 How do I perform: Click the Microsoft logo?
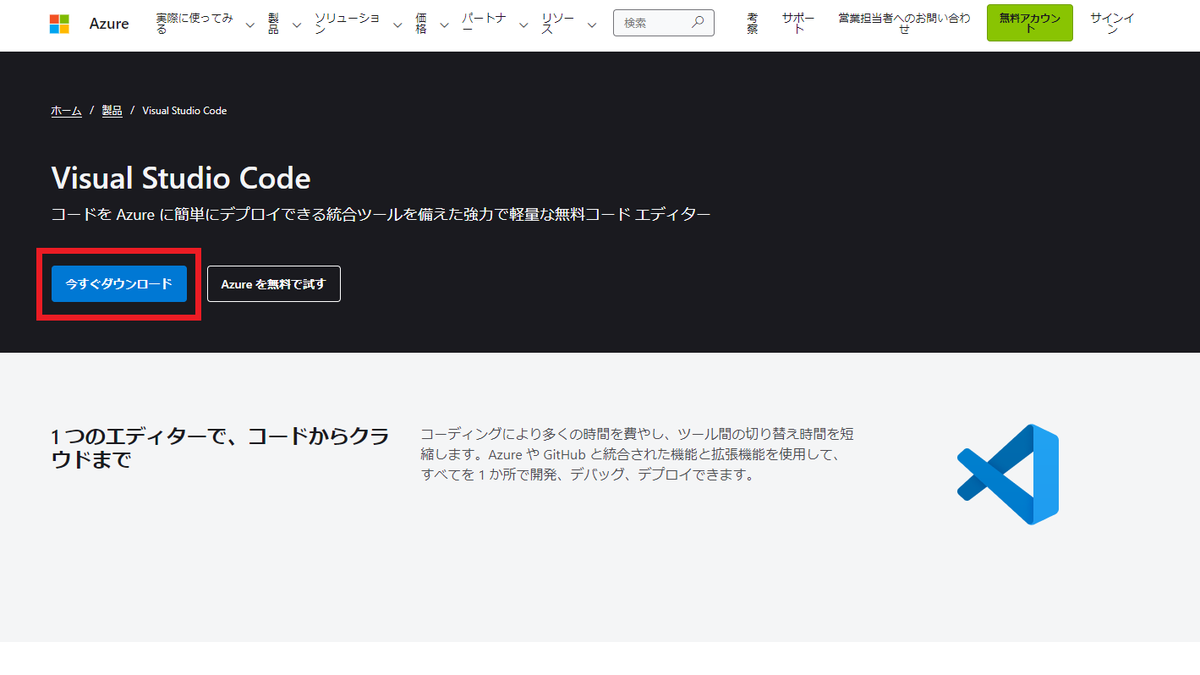point(60,23)
